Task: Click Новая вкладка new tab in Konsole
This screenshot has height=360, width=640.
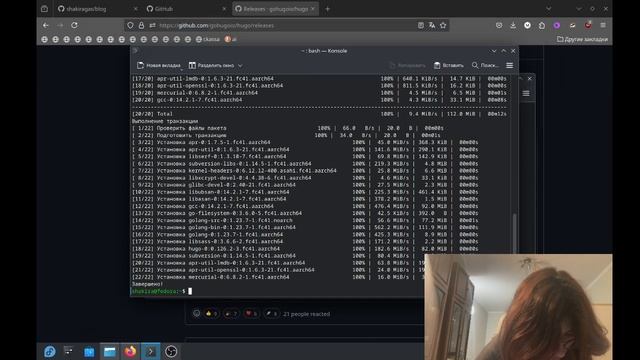Action: pos(159,65)
